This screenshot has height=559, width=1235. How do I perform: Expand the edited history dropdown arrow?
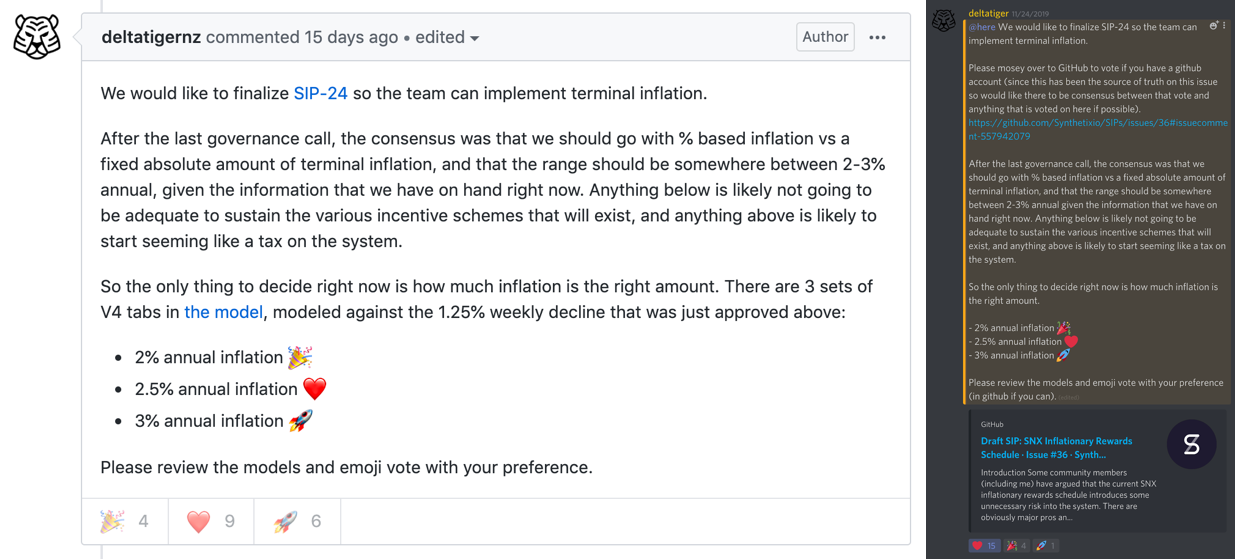point(475,39)
